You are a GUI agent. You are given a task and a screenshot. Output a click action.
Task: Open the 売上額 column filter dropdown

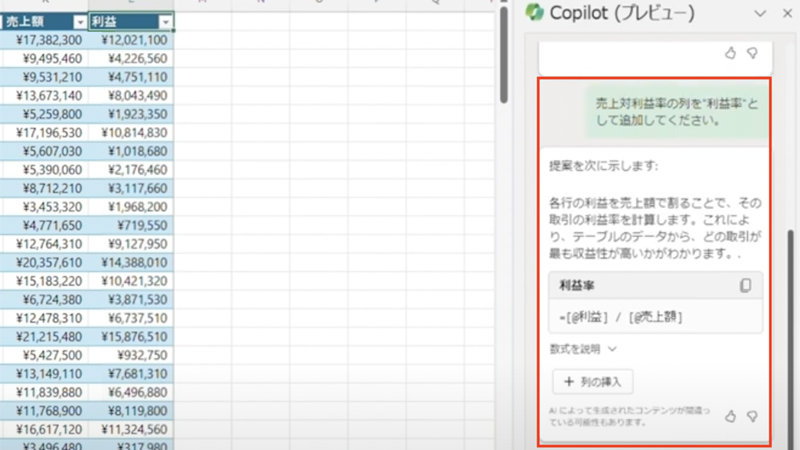tap(79, 22)
